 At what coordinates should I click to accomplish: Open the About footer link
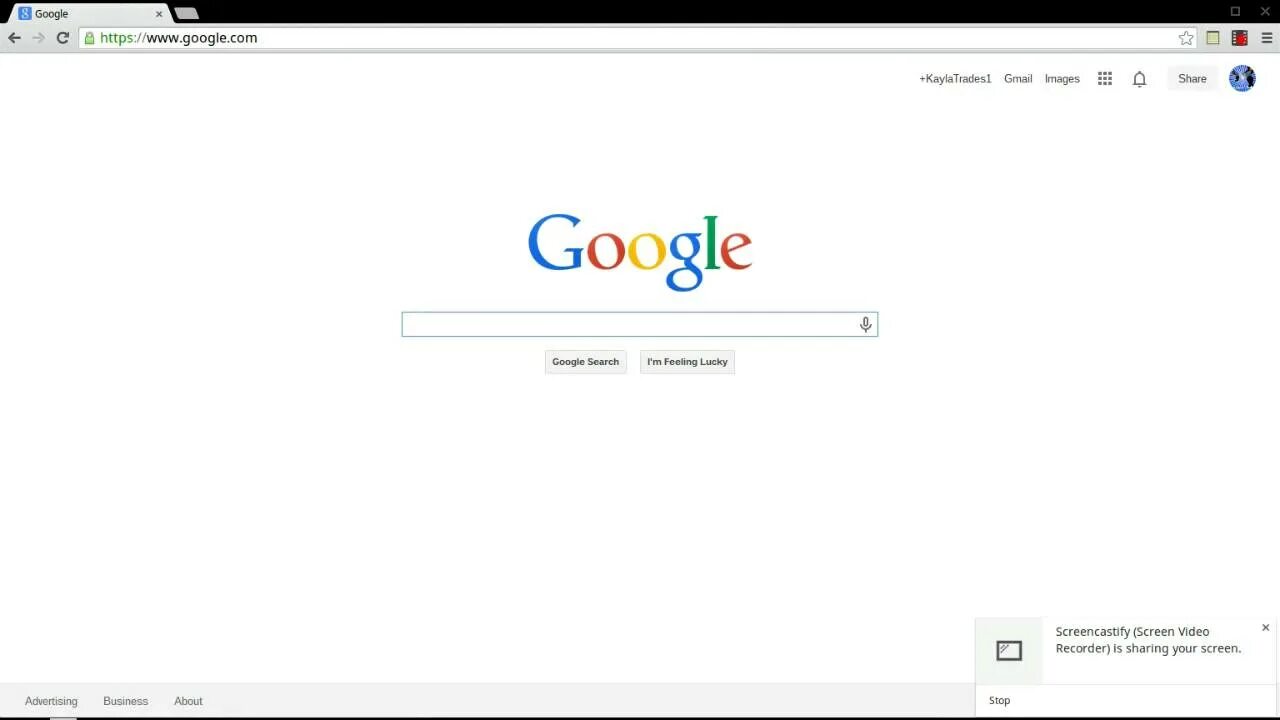click(x=188, y=701)
